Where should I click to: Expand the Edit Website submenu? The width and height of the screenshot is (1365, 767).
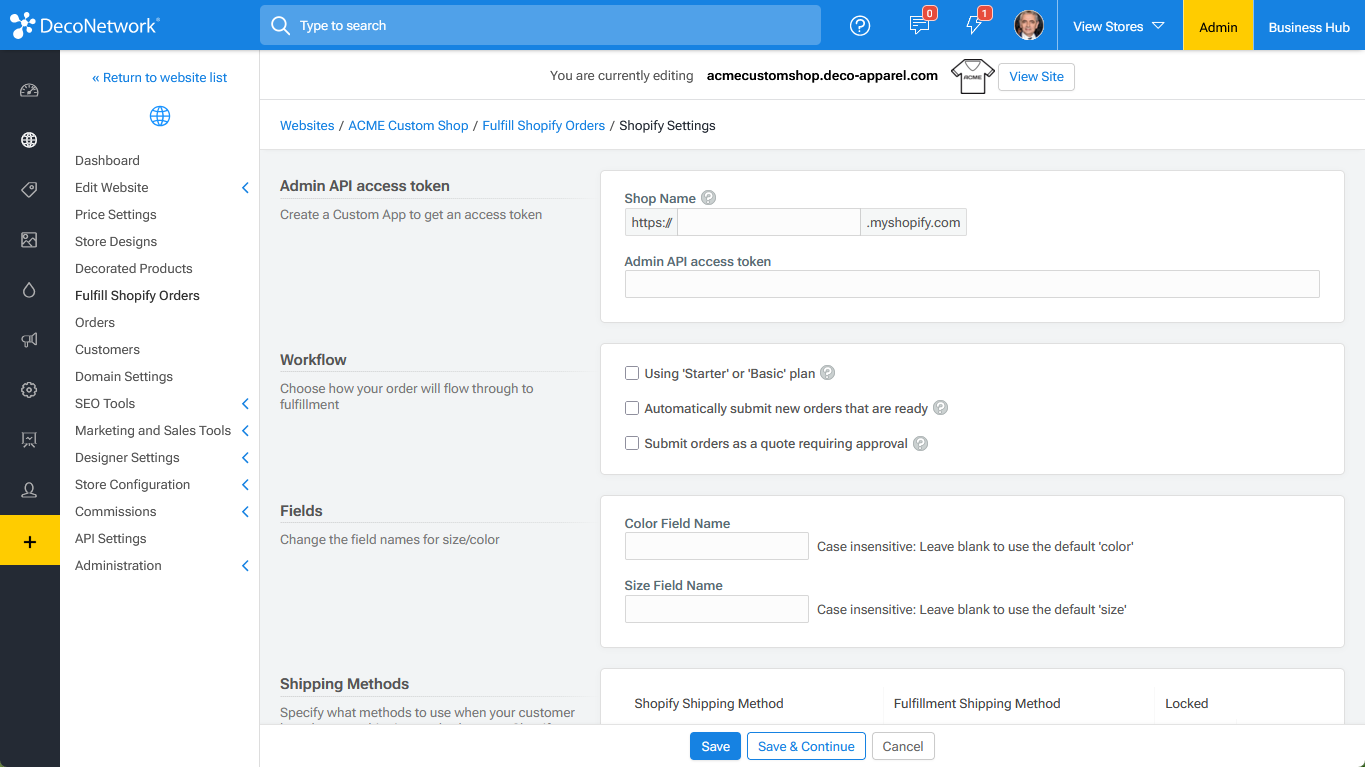click(x=245, y=188)
